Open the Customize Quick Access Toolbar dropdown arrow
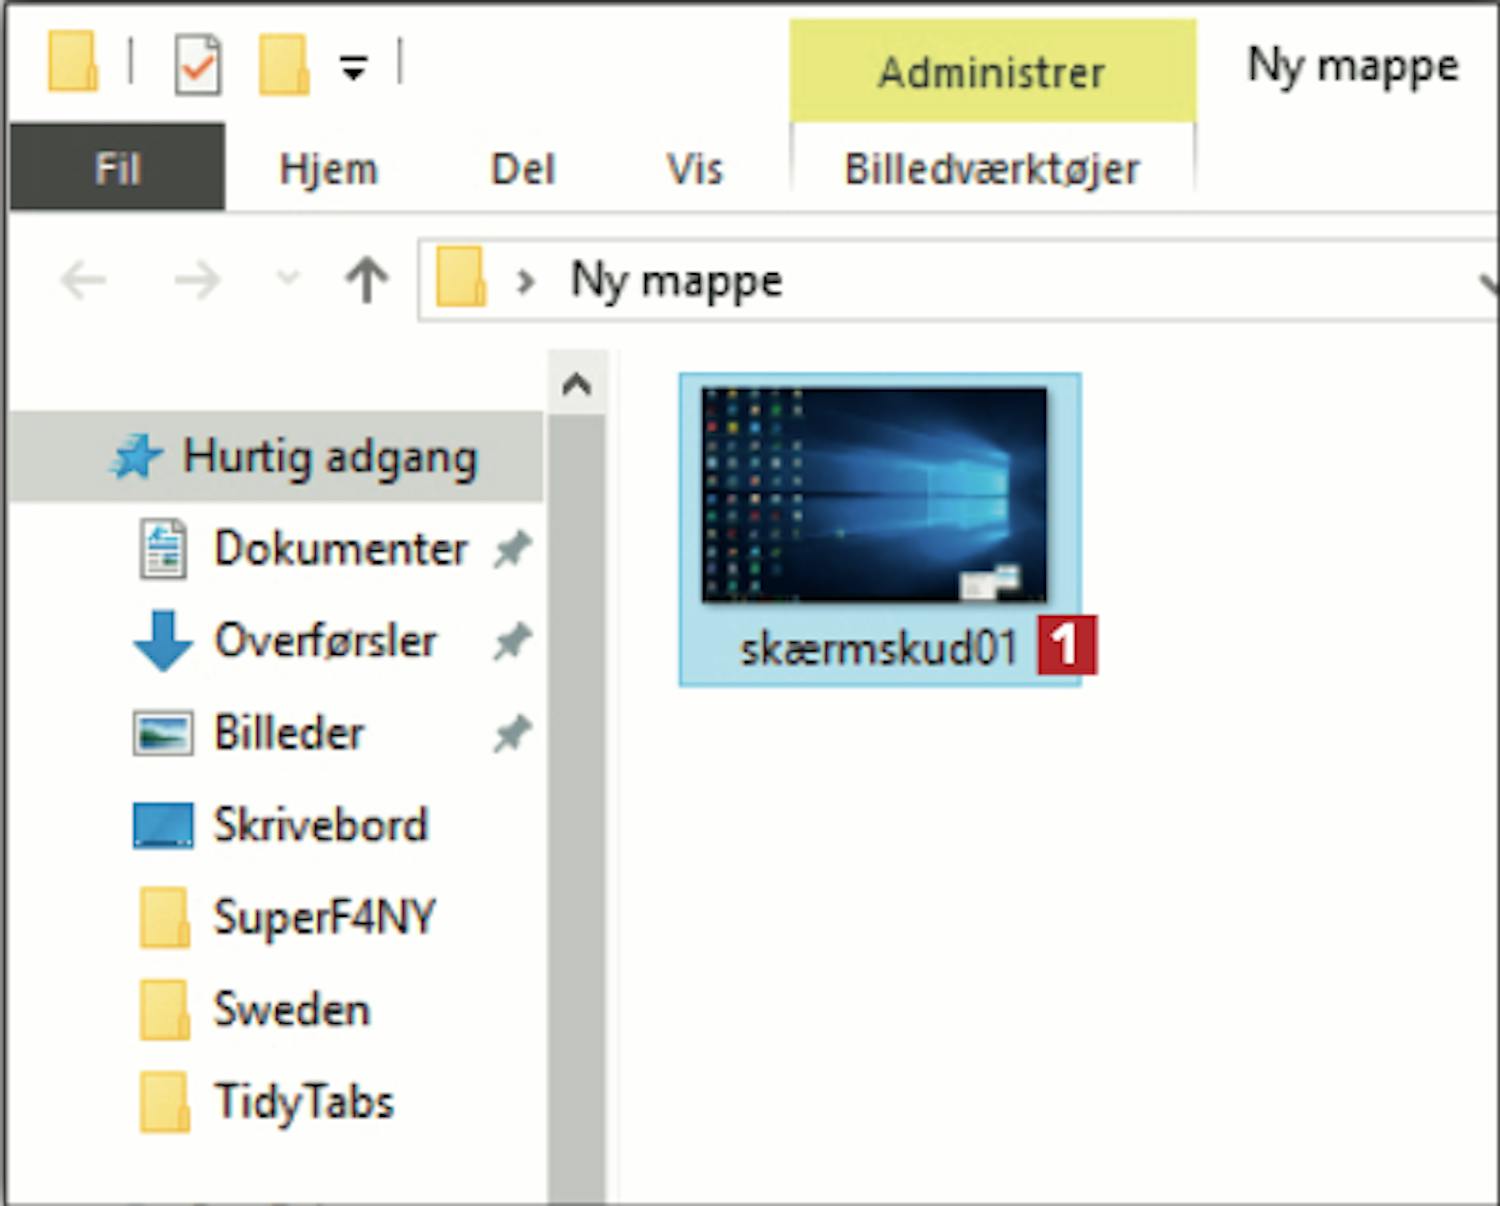The image size is (1500, 1206). tap(353, 68)
